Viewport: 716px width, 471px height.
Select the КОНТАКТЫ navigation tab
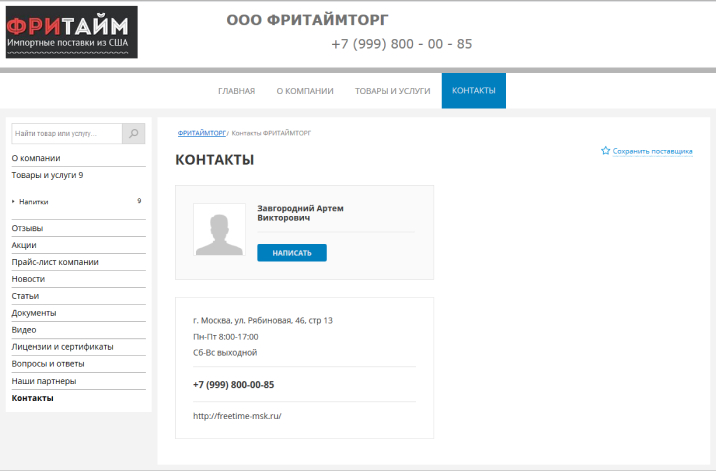tap(474, 90)
